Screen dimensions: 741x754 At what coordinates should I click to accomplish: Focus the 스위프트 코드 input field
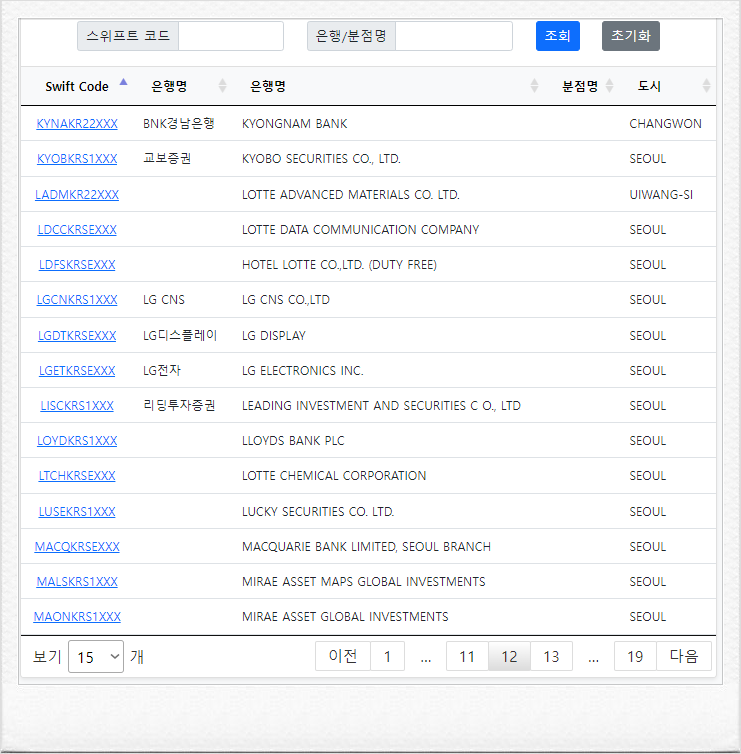click(231, 36)
